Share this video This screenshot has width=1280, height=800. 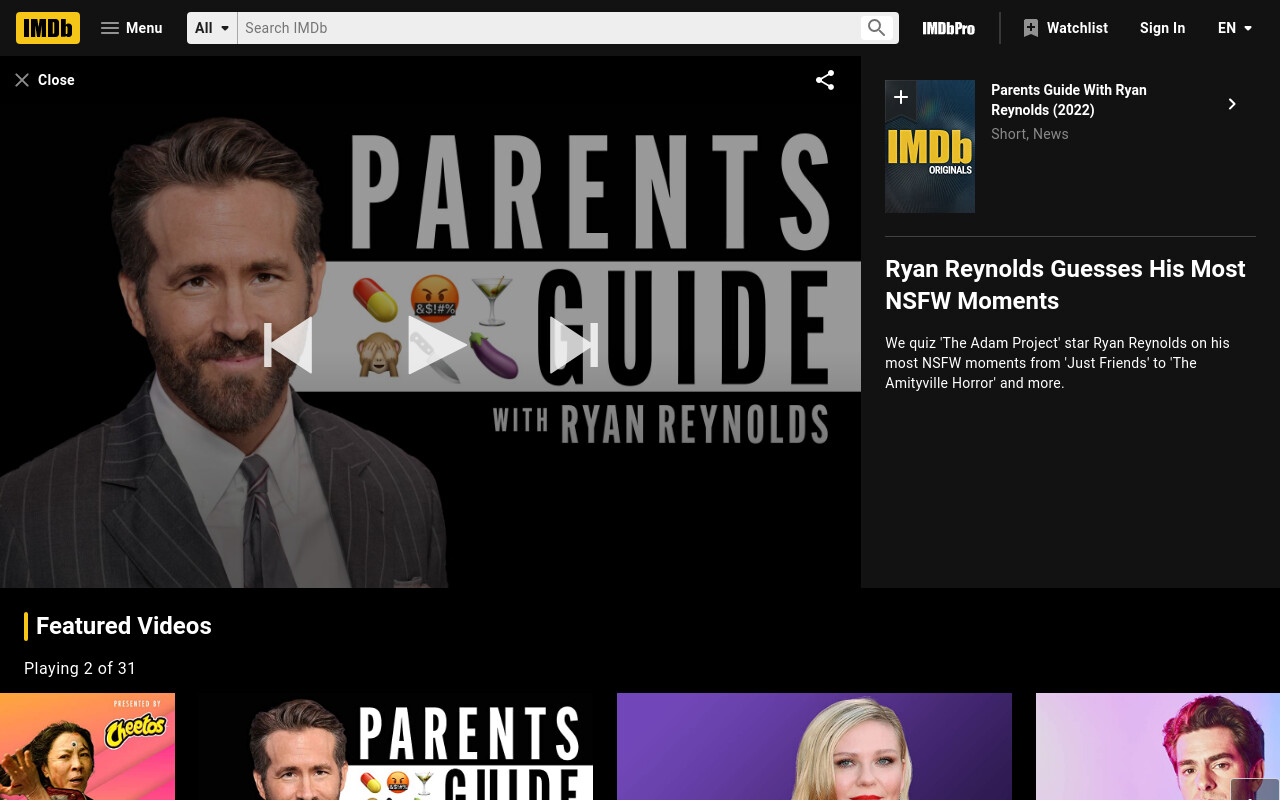click(x=825, y=80)
